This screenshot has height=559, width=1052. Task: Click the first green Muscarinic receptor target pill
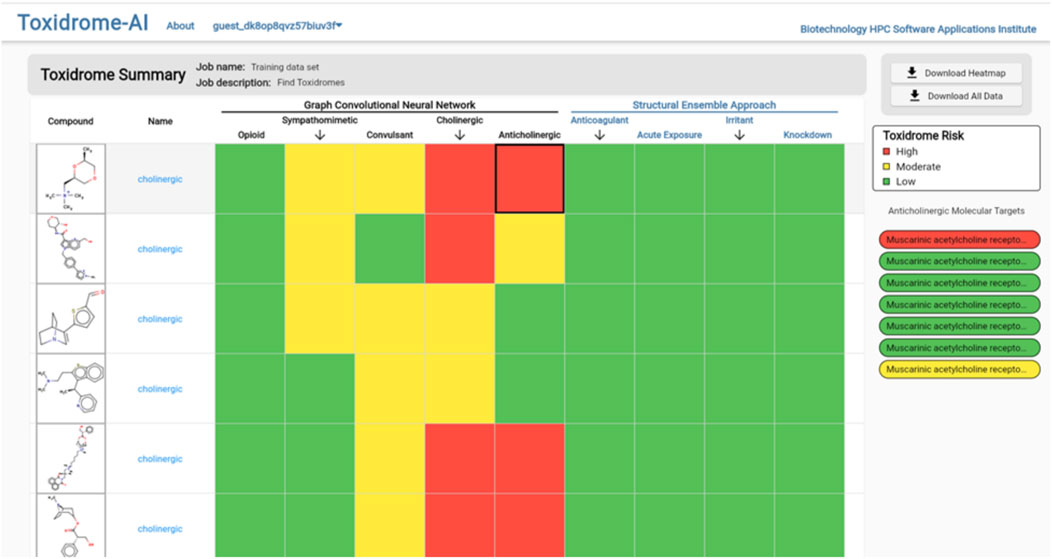(x=959, y=261)
